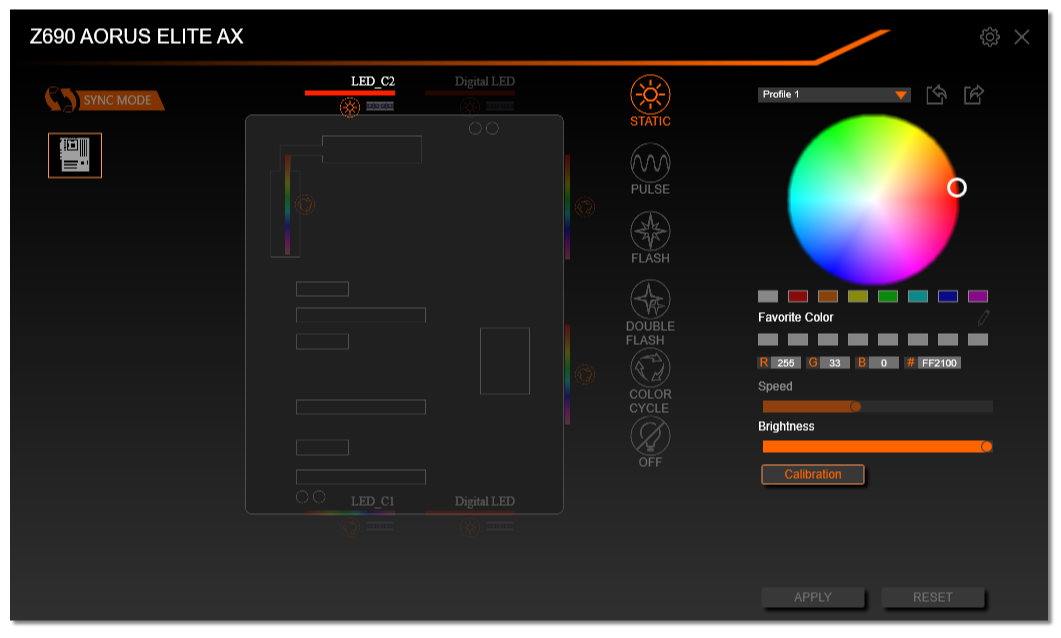Click the lower right rainbow LED strip
The image size is (1061, 638).
click(x=567, y=374)
